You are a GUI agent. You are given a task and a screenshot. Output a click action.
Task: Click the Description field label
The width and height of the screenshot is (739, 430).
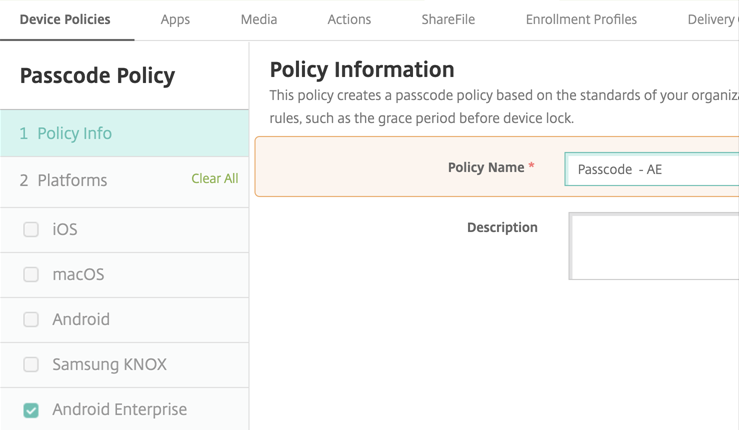[502, 227]
